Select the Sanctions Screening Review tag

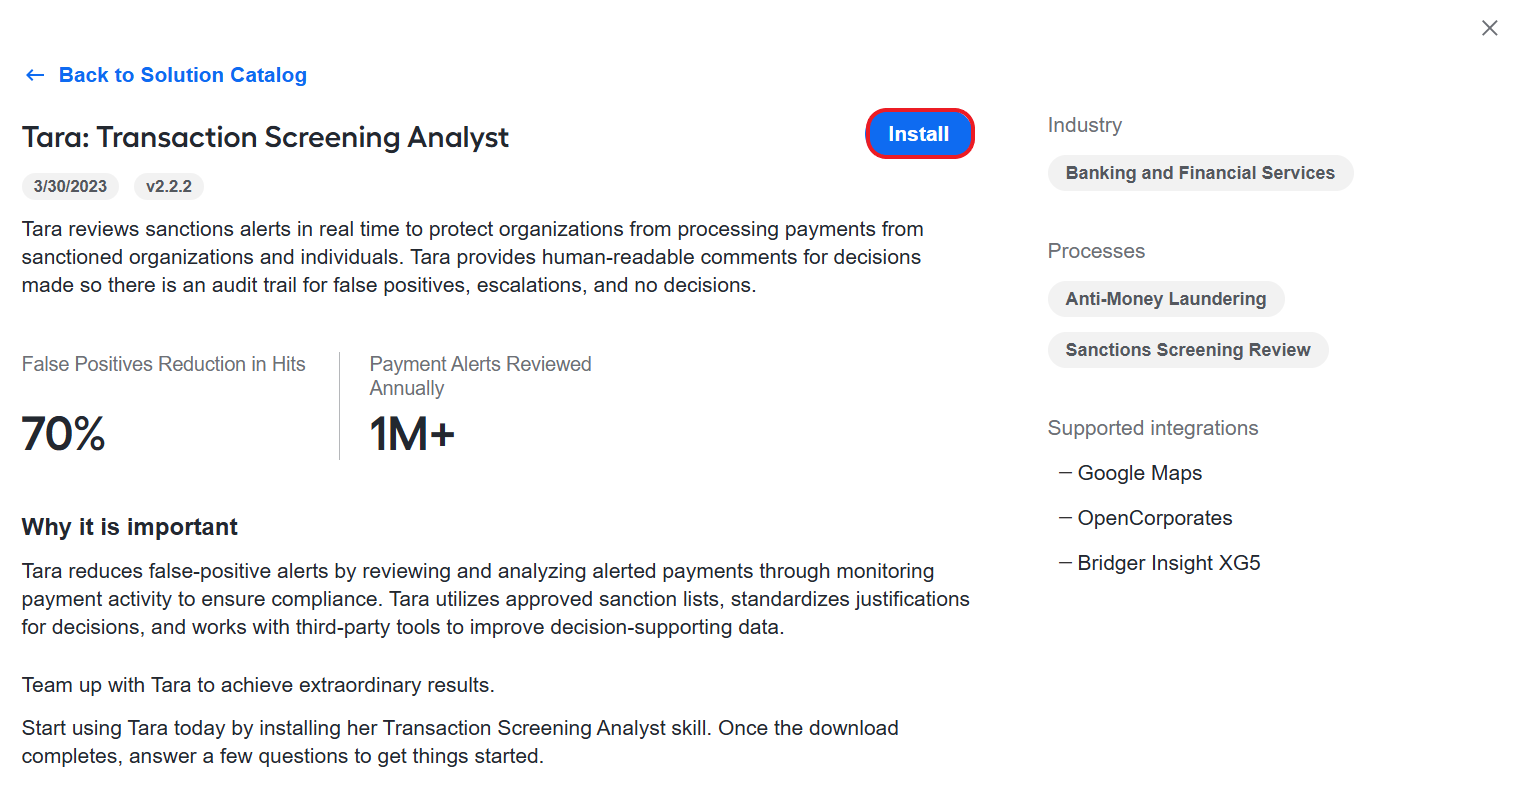(x=1188, y=350)
